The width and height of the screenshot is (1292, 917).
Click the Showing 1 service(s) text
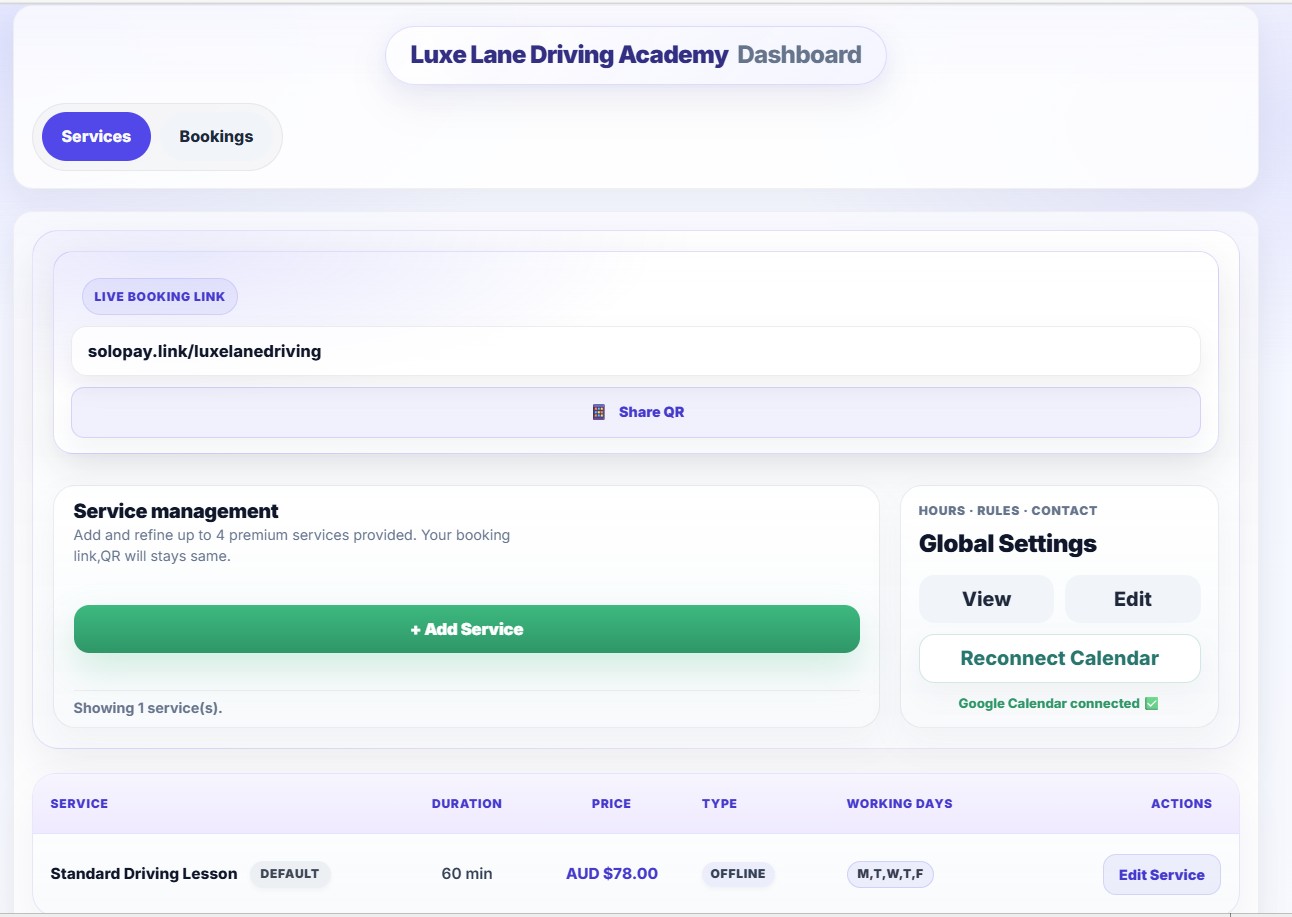147,707
